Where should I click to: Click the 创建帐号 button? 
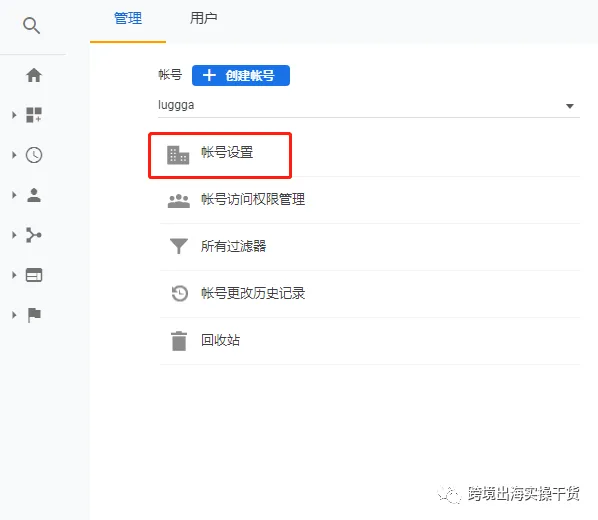(241, 76)
